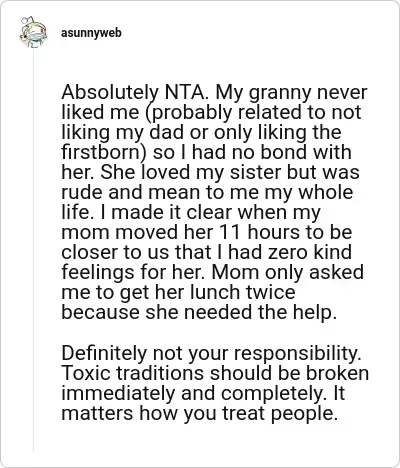Click the line 'me to get her lunch twice'
Viewport: 400px width, 468px height.
(x=178, y=292)
